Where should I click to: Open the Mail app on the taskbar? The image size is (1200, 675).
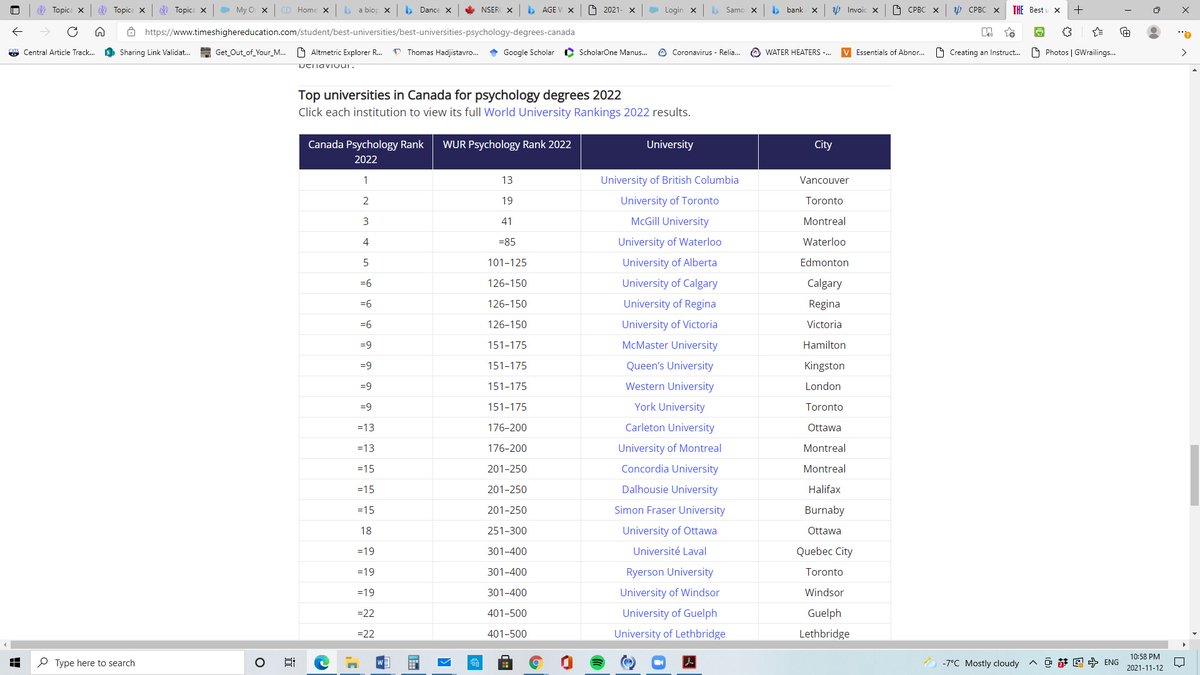(445, 662)
